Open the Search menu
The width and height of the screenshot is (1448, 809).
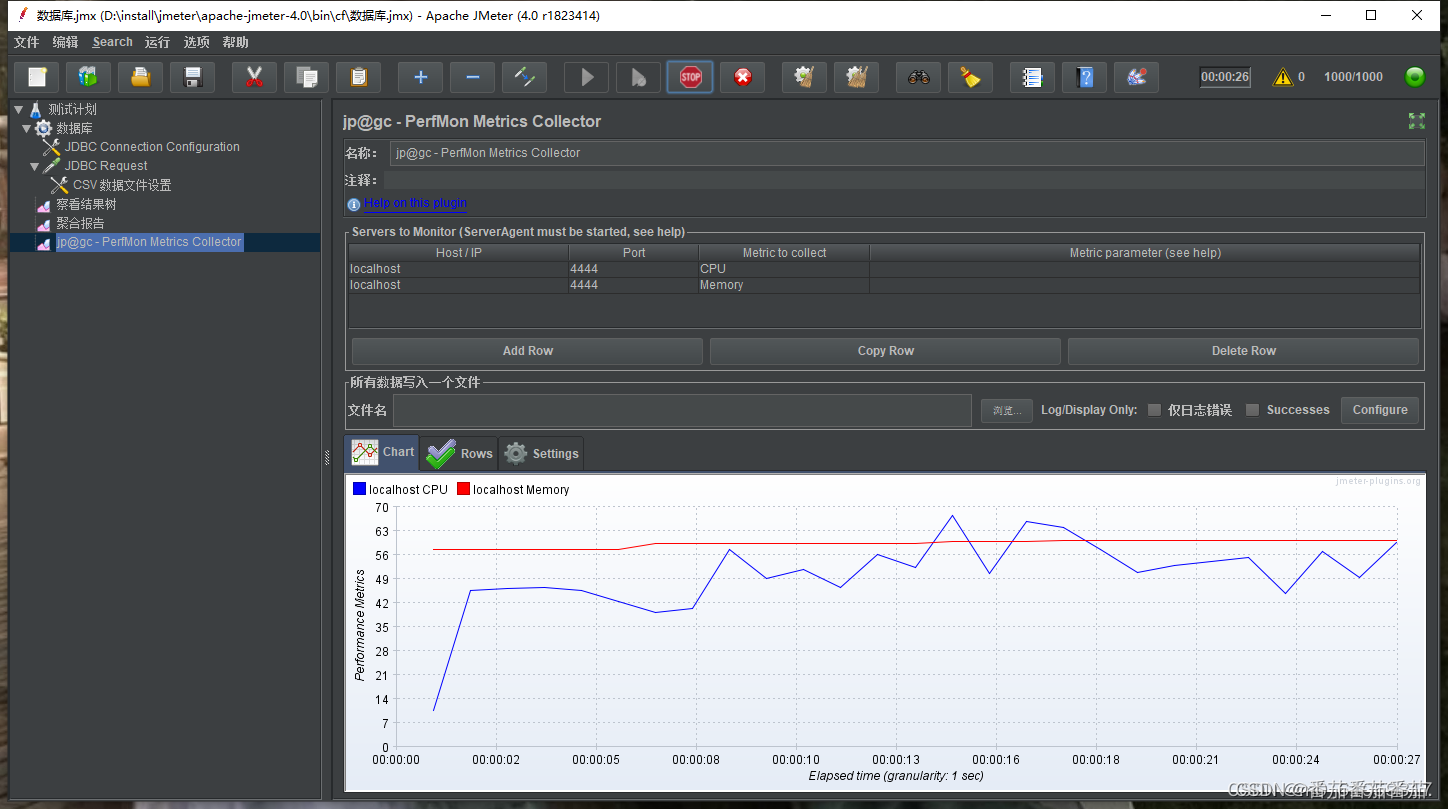coord(112,42)
